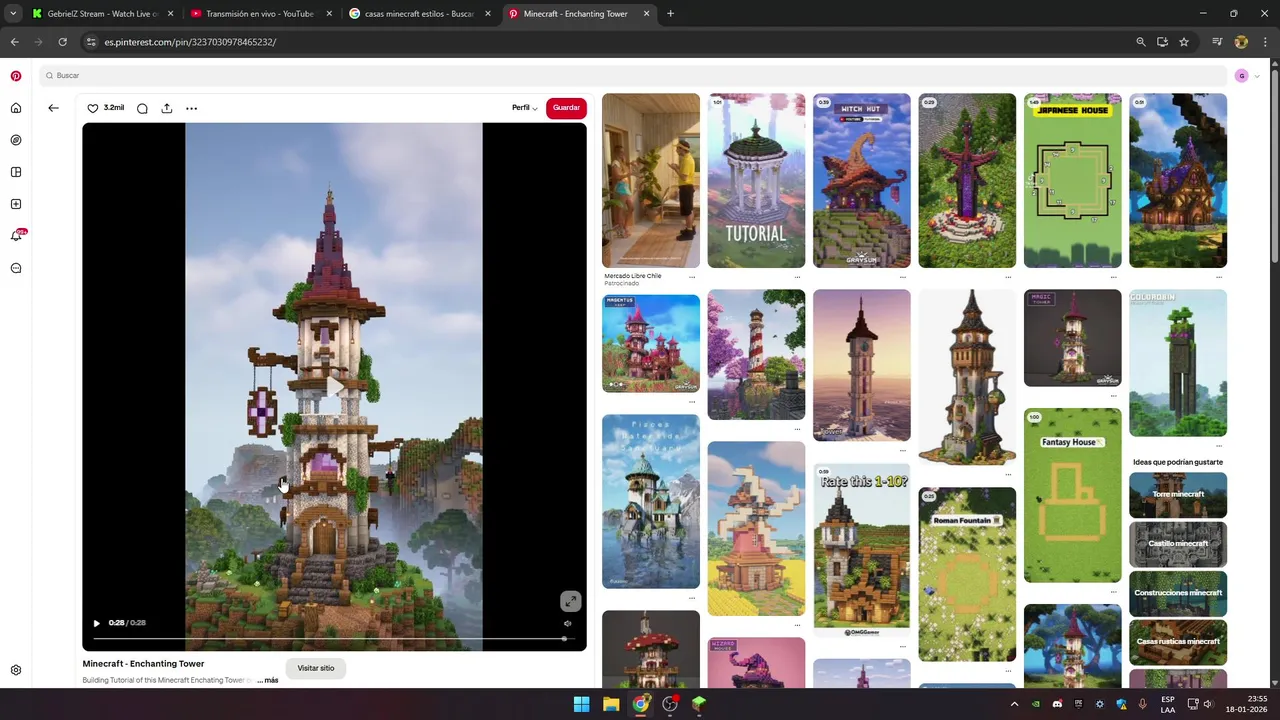Open the account 'G' avatar
This screenshot has width=1280, height=720.
coord(1242,76)
